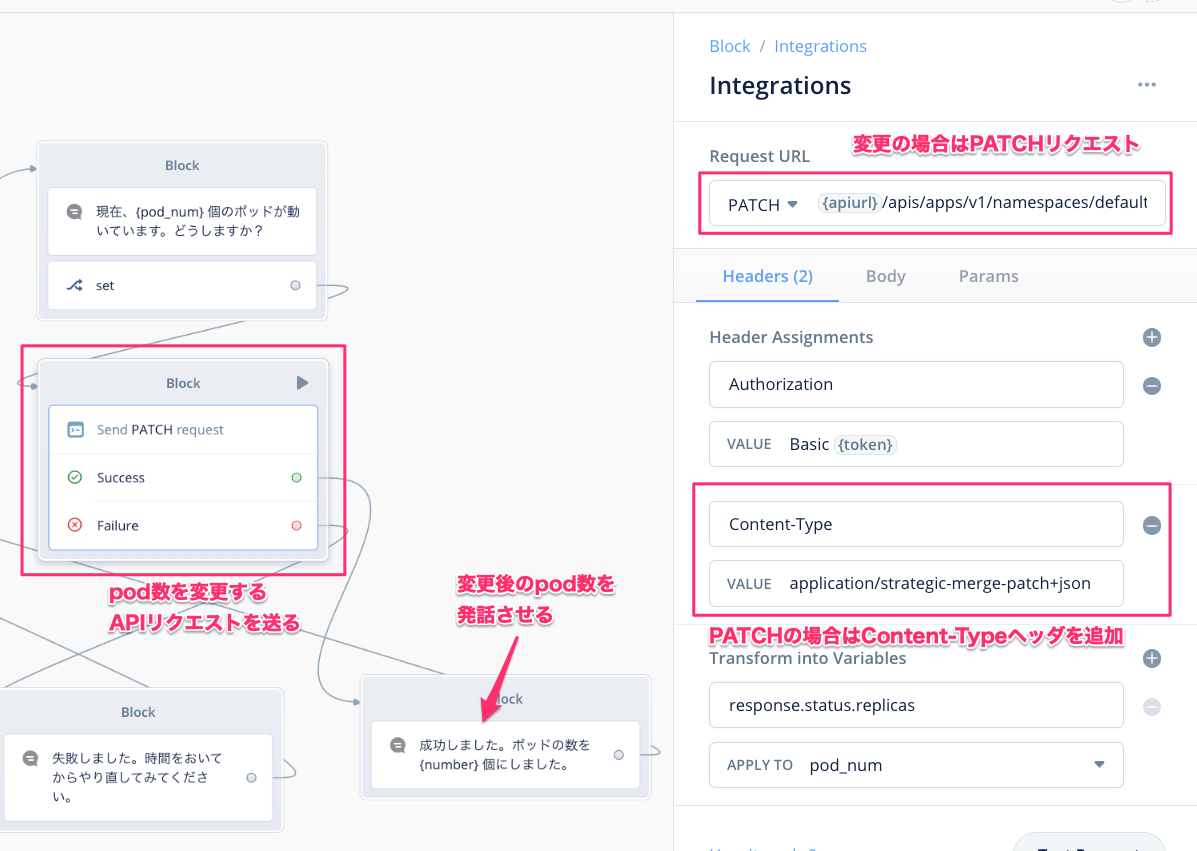This screenshot has height=851, width=1197.
Task: Click output port of the 失敗しました step
Action: 251,778
